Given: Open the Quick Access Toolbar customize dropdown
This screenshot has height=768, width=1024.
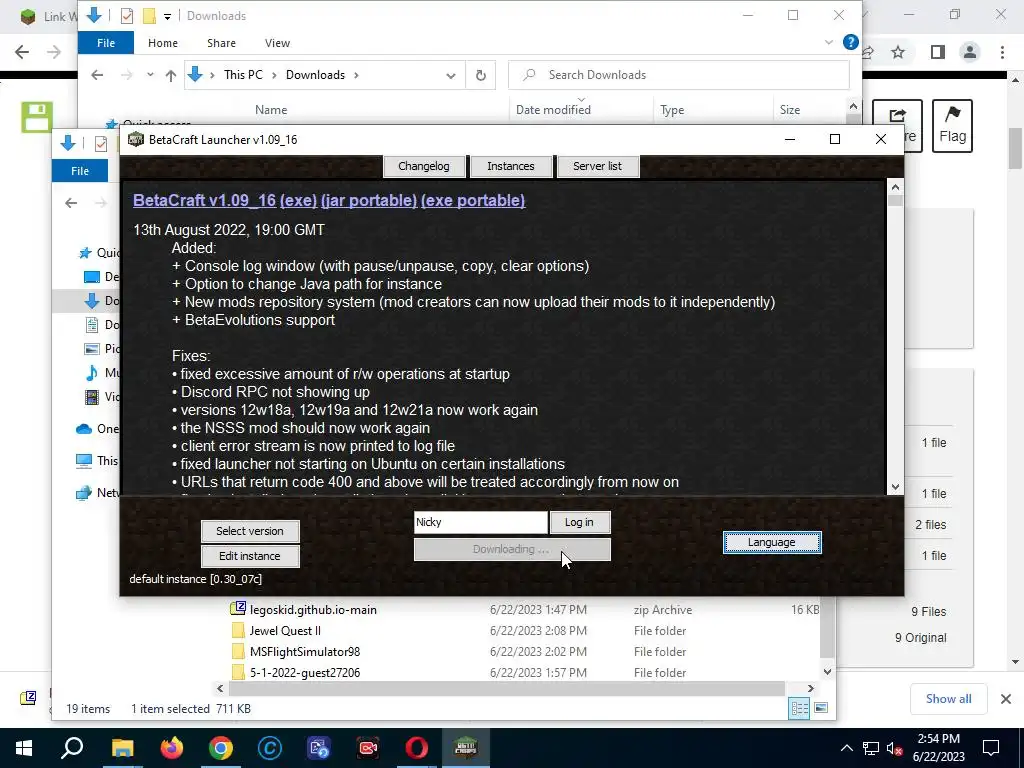Looking at the screenshot, I should (x=167, y=16).
